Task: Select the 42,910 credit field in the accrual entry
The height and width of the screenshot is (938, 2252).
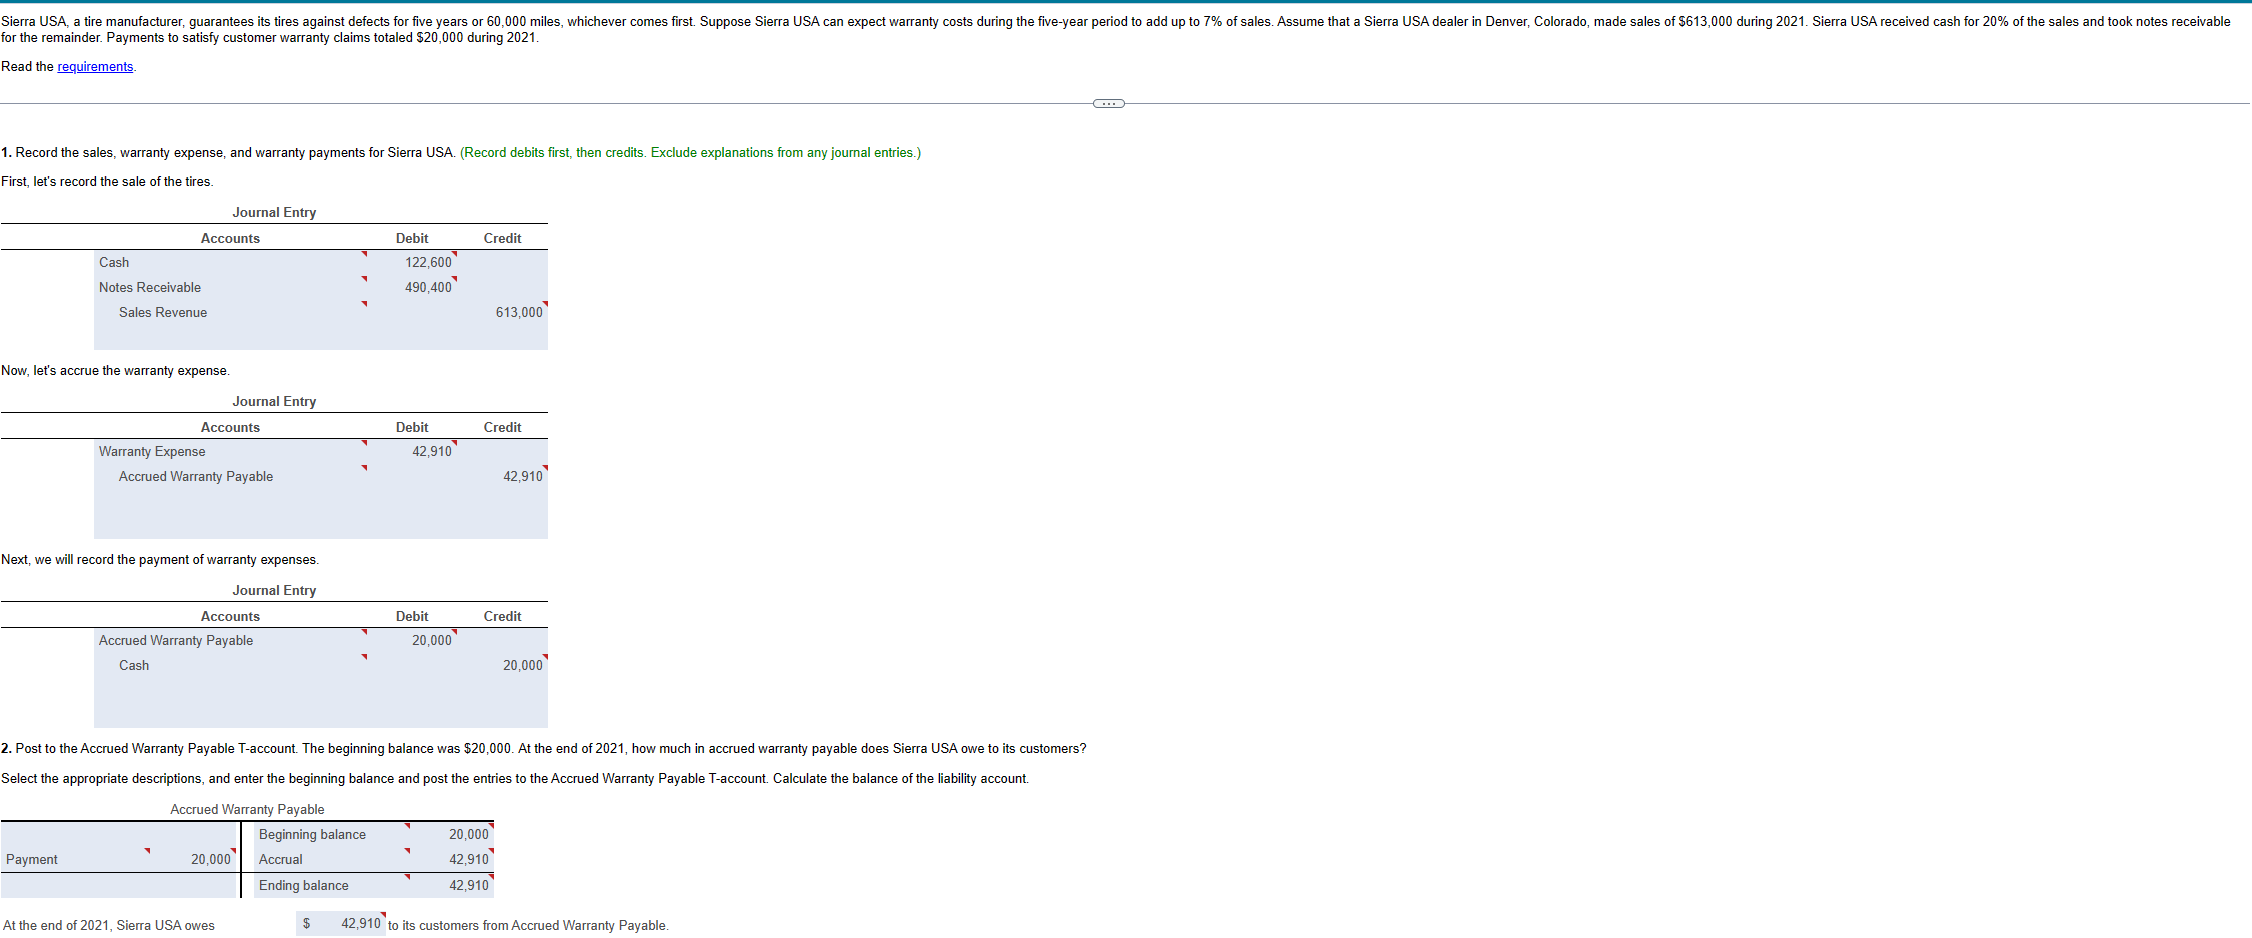Action: pyautogui.click(x=505, y=476)
